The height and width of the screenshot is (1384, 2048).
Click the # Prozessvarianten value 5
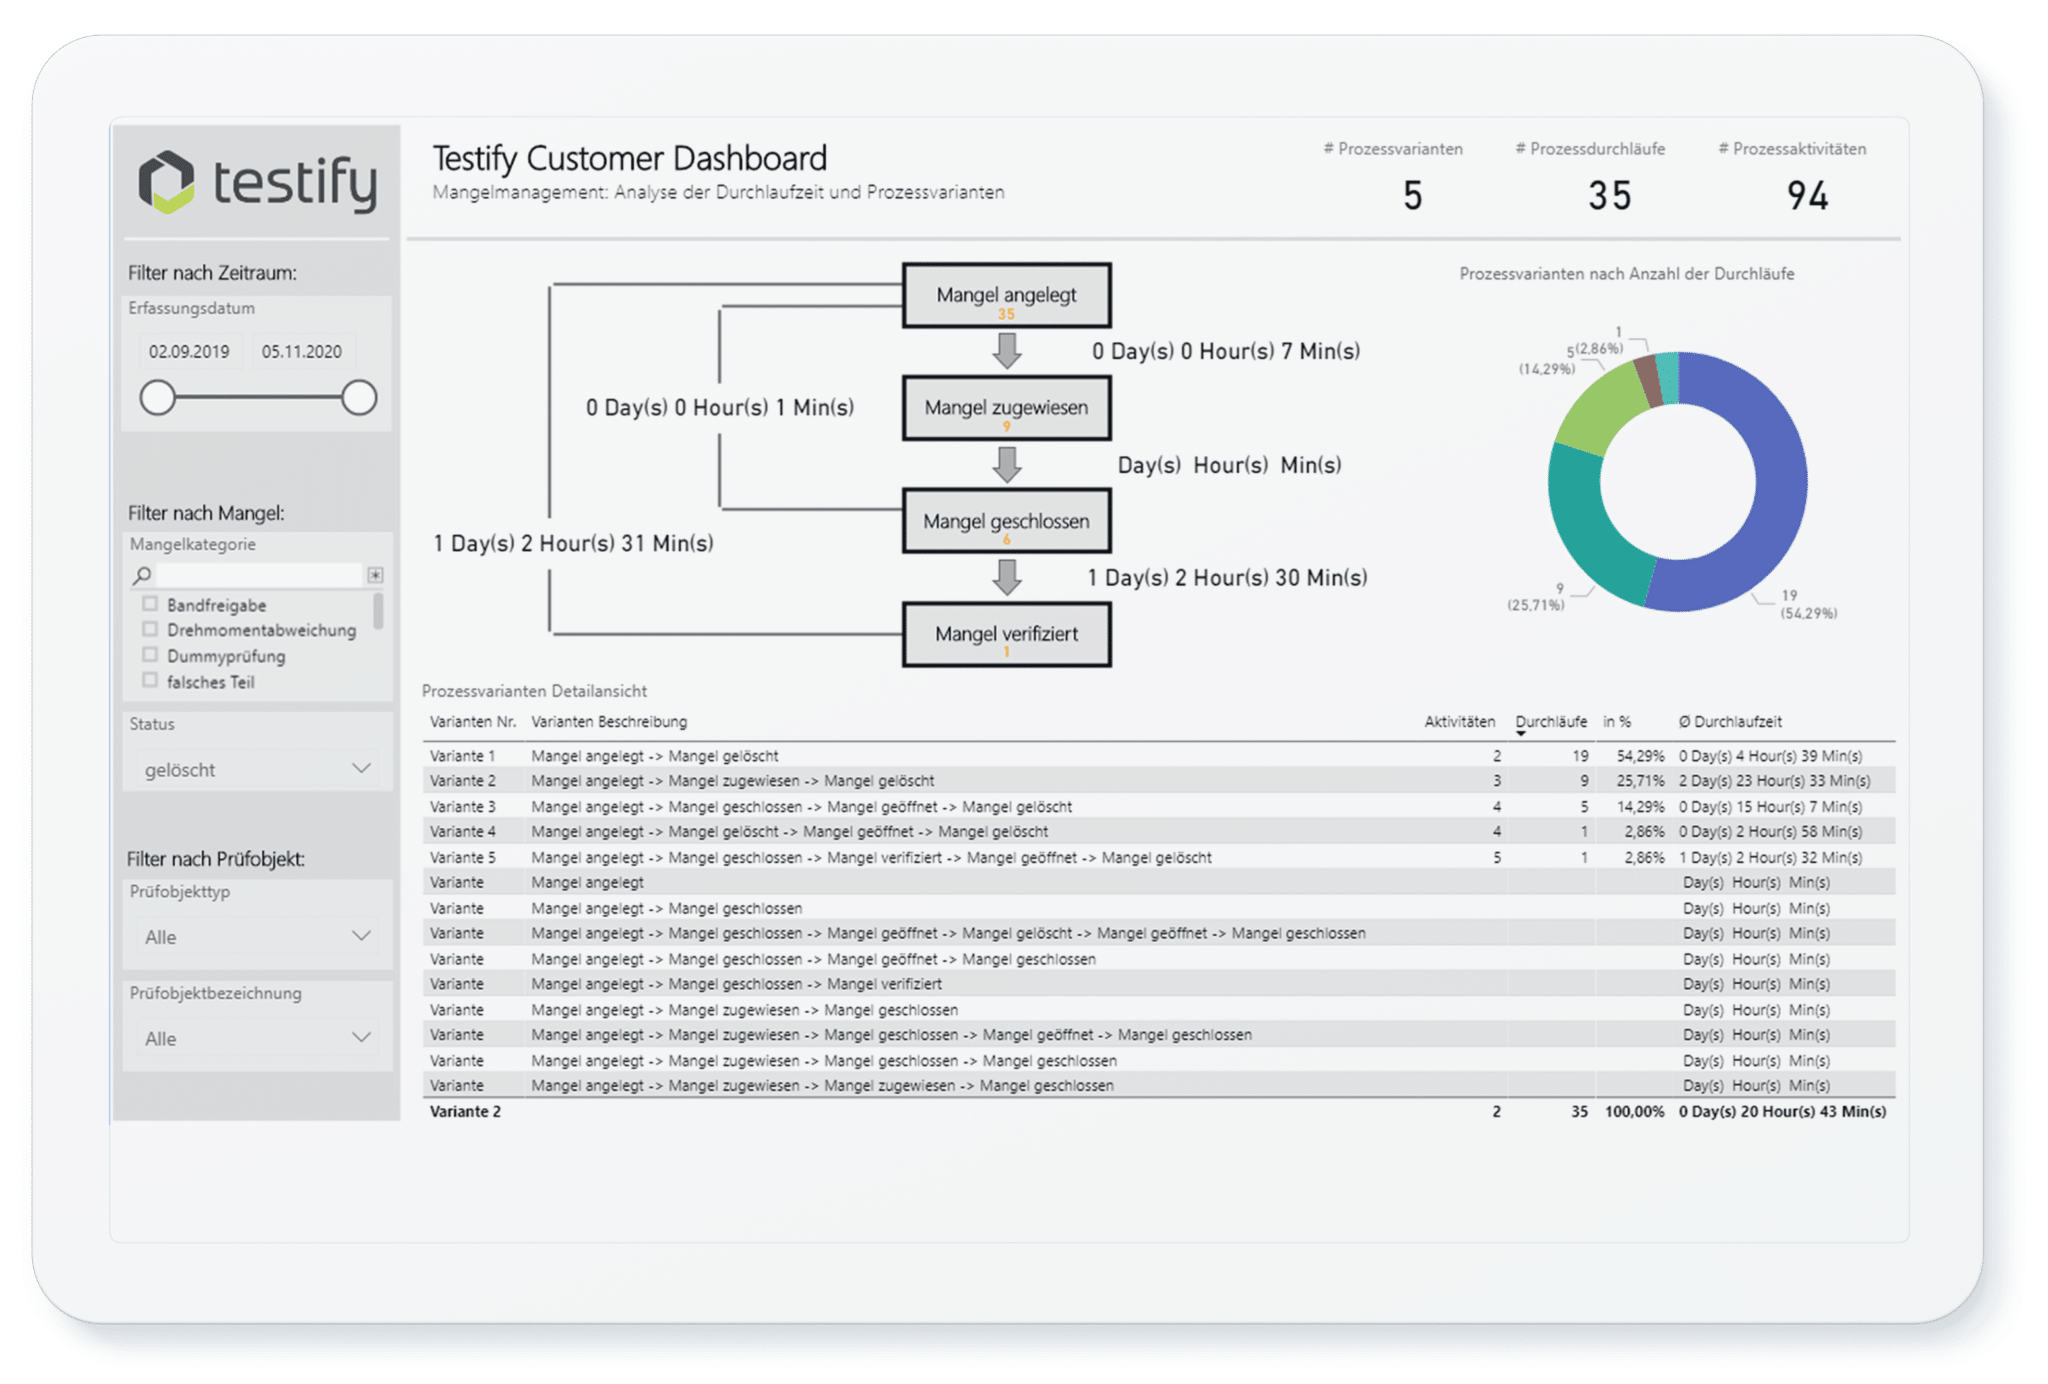point(1412,196)
